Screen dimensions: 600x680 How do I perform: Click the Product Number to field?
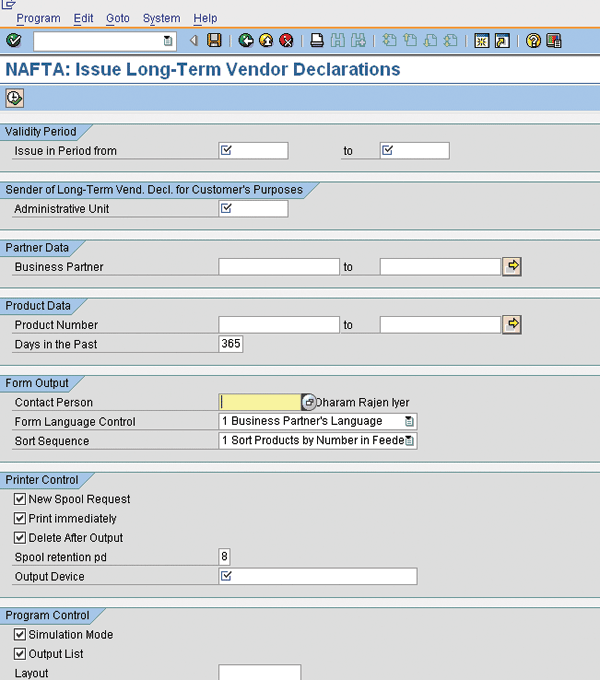coord(440,325)
